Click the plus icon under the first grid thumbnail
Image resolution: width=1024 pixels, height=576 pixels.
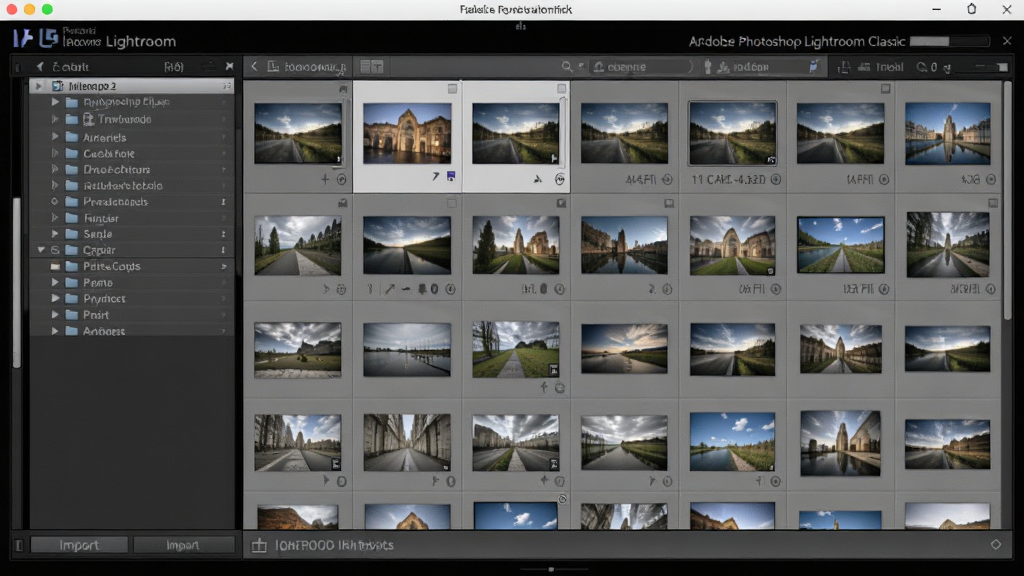coord(325,179)
